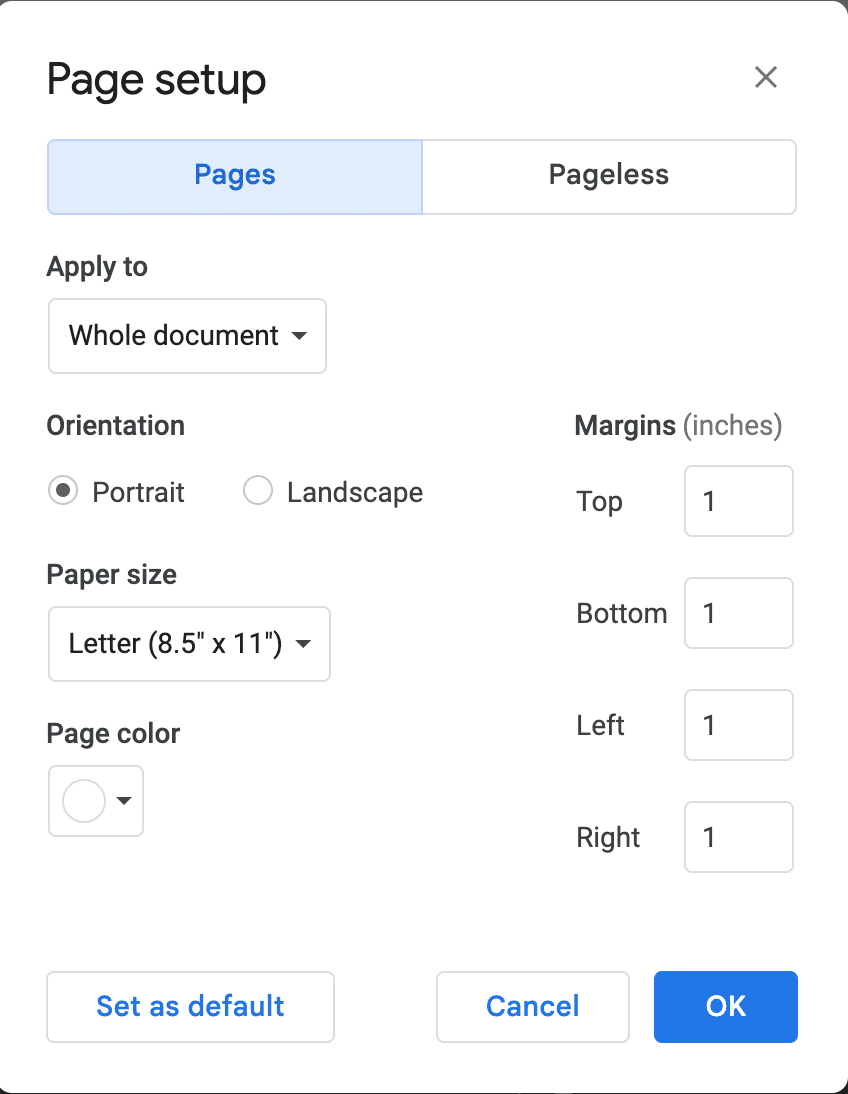Click the white Page color circle
Viewport: 848px width, 1094px height.
(x=84, y=801)
